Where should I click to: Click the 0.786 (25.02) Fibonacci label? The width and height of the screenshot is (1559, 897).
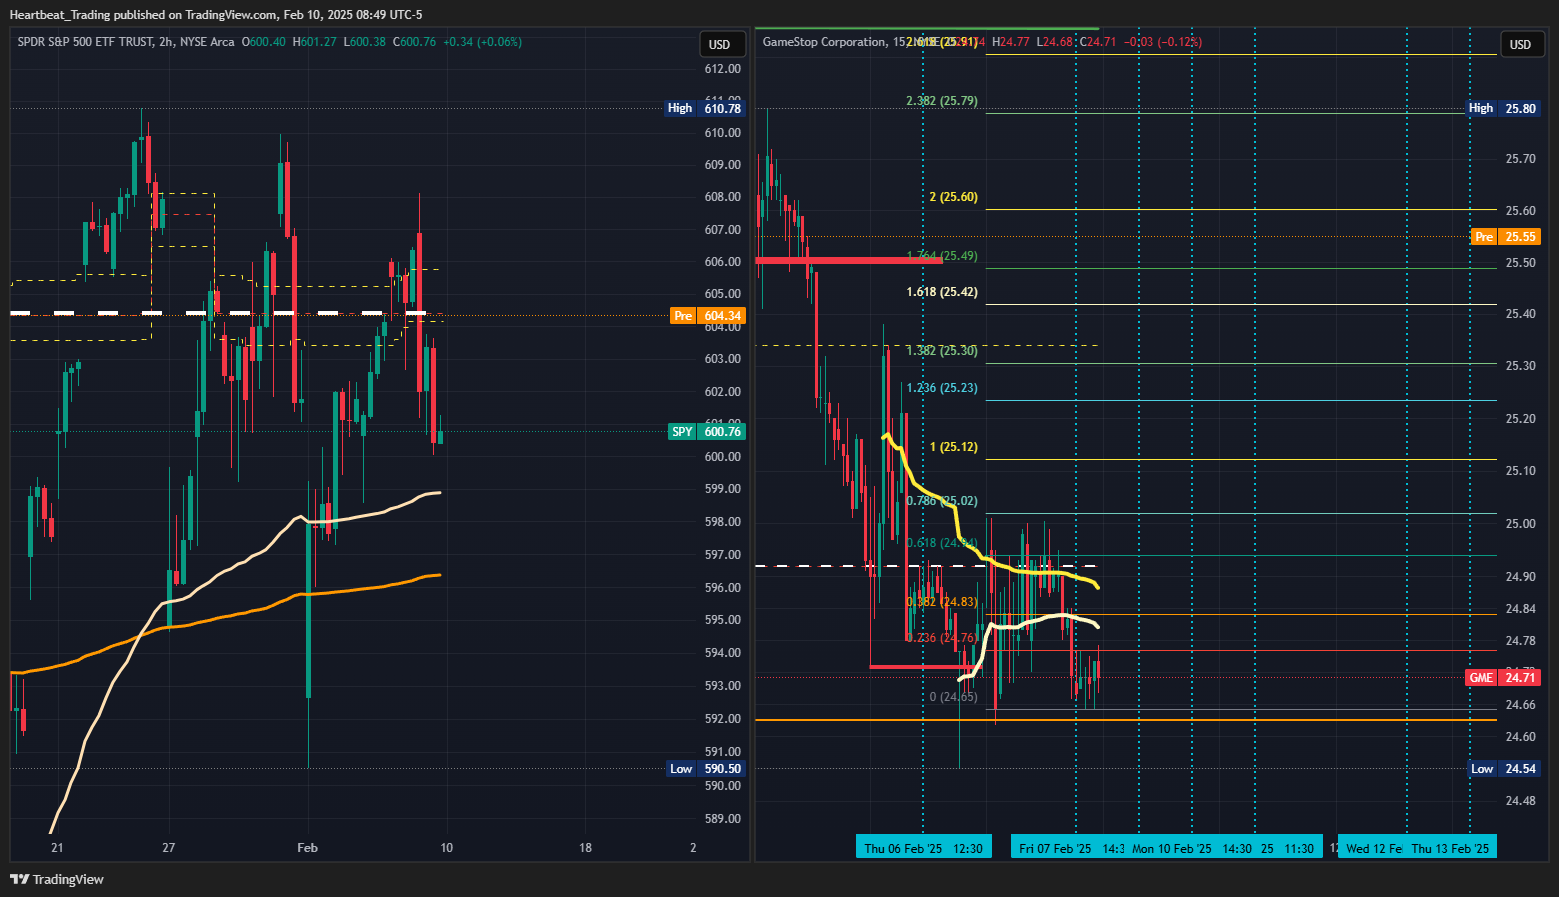(942, 501)
